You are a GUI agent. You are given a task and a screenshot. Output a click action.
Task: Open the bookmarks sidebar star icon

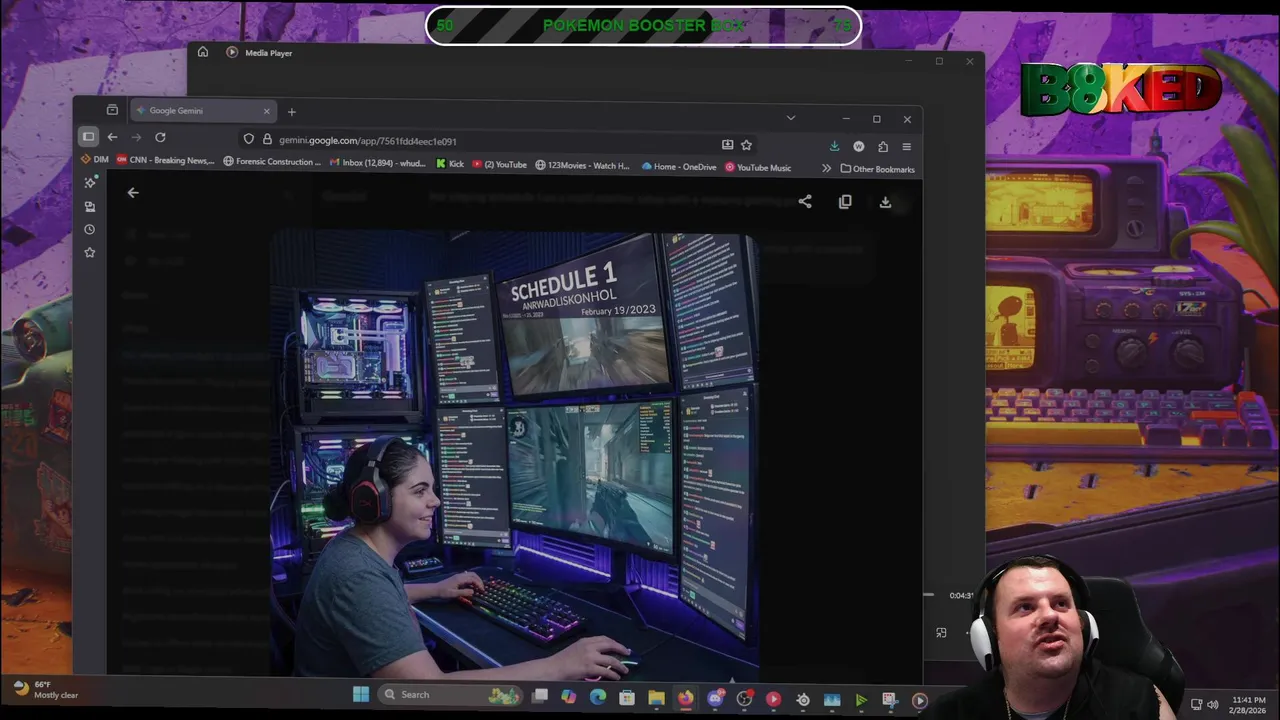90,253
